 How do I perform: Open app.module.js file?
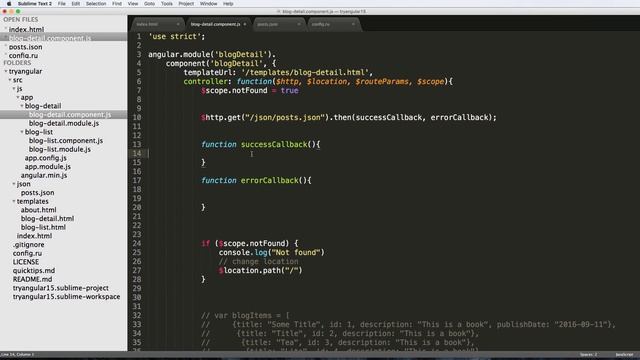47,167
